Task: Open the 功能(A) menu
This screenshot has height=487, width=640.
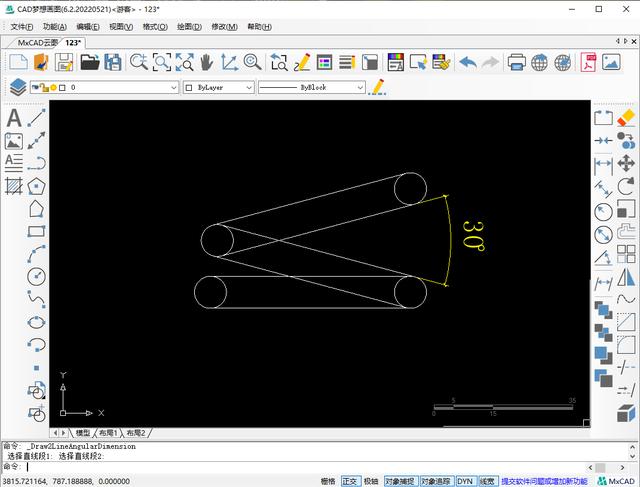Action: [55, 27]
